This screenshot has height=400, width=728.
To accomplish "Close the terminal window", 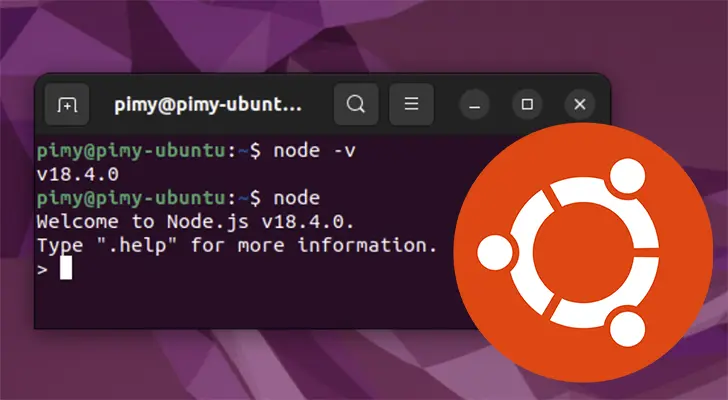I will (x=579, y=104).
